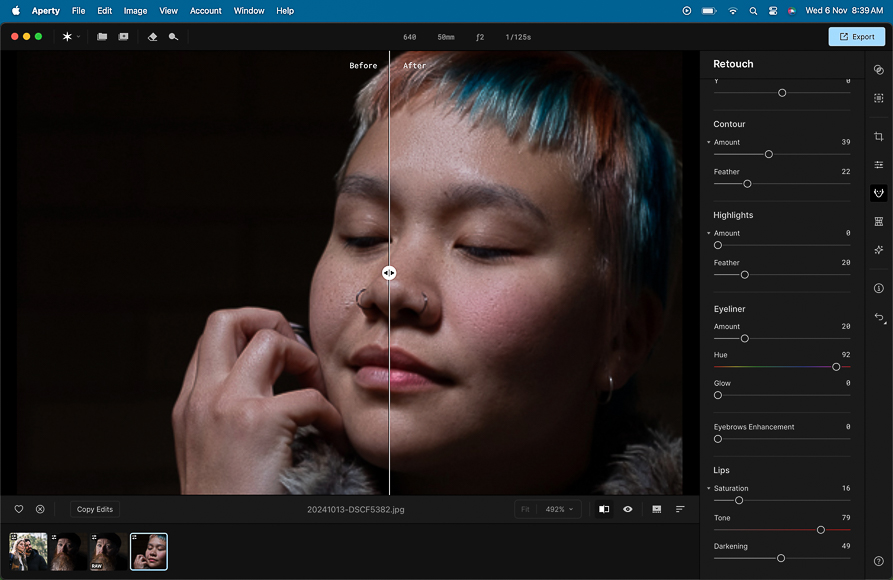Click the Copy Edits button

95,509
